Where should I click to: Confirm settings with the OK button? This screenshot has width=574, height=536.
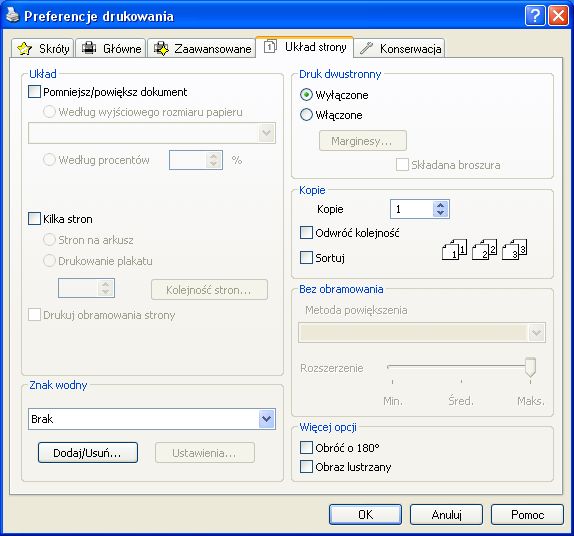(x=365, y=514)
